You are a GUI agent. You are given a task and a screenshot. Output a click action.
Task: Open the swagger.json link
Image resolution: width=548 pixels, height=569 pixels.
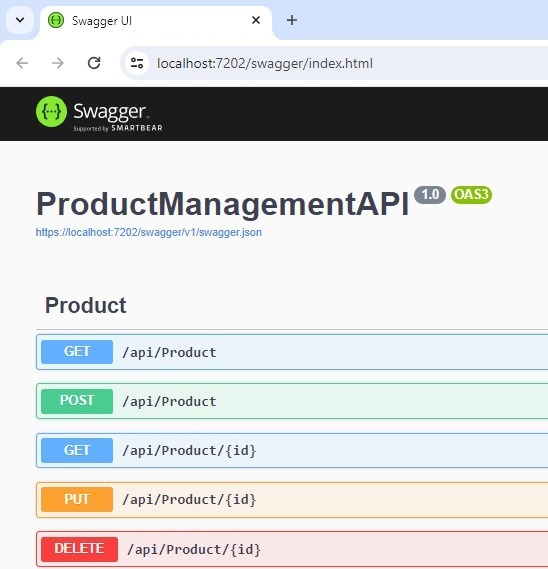click(x=148, y=232)
